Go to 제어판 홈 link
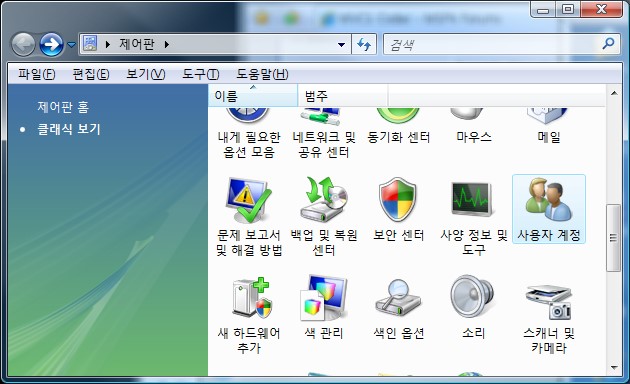This screenshot has height=384, width=630. click(63, 107)
